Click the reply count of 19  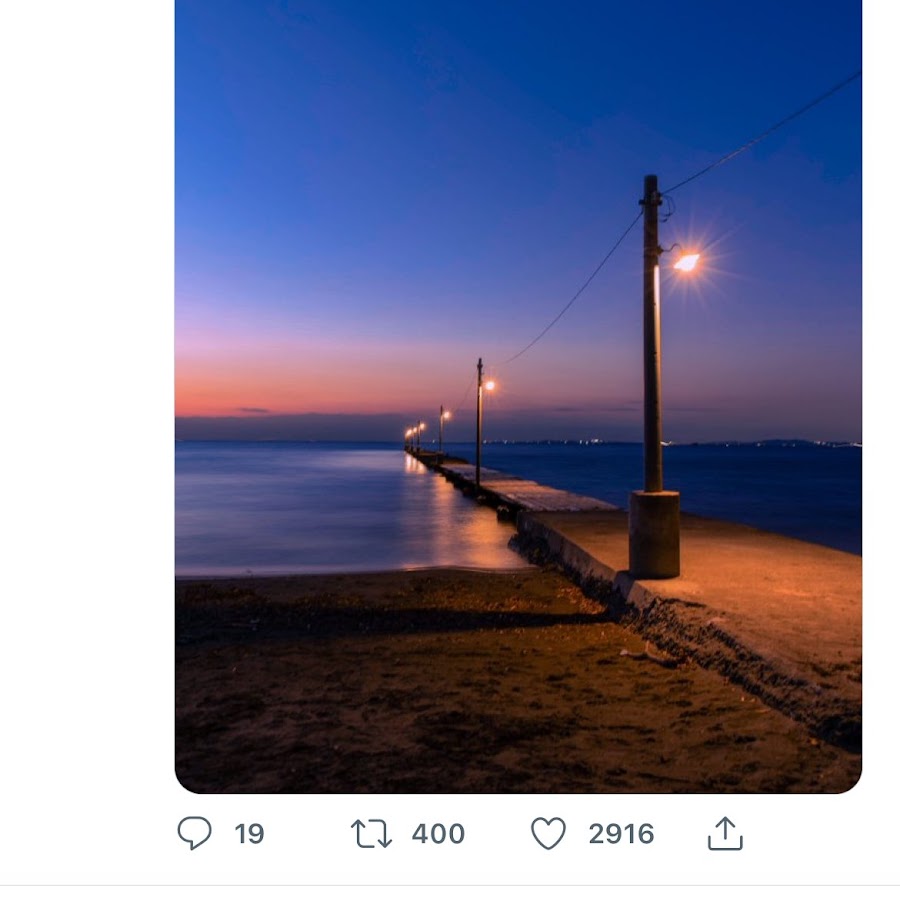click(x=249, y=834)
